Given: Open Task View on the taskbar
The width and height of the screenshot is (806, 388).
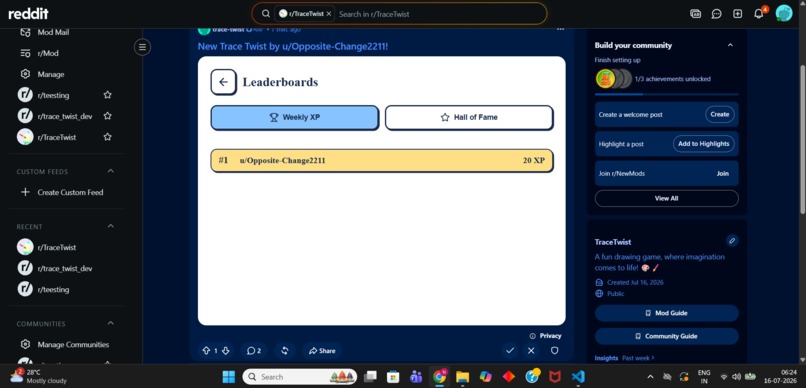Looking at the screenshot, I should point(370,377).
